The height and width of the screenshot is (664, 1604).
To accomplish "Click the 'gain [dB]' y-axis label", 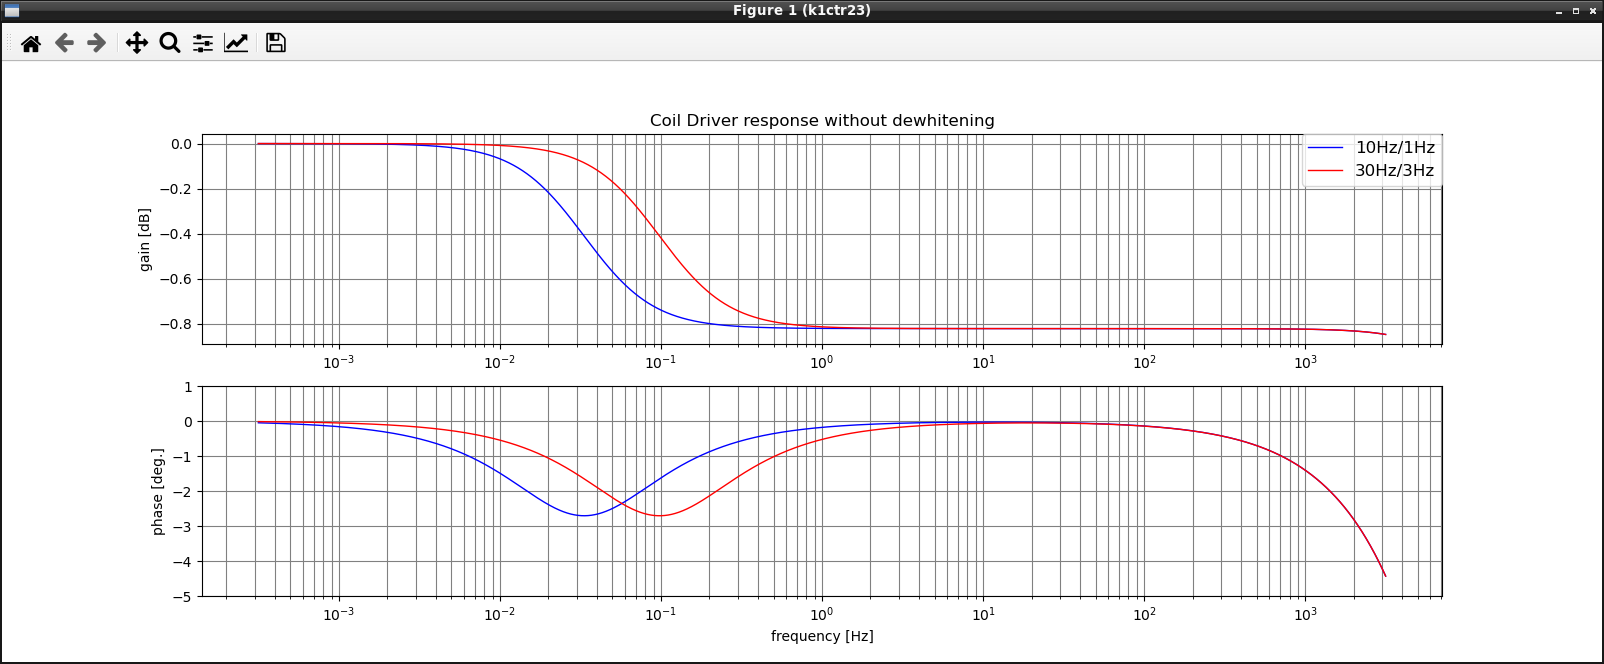I will 145,240.
